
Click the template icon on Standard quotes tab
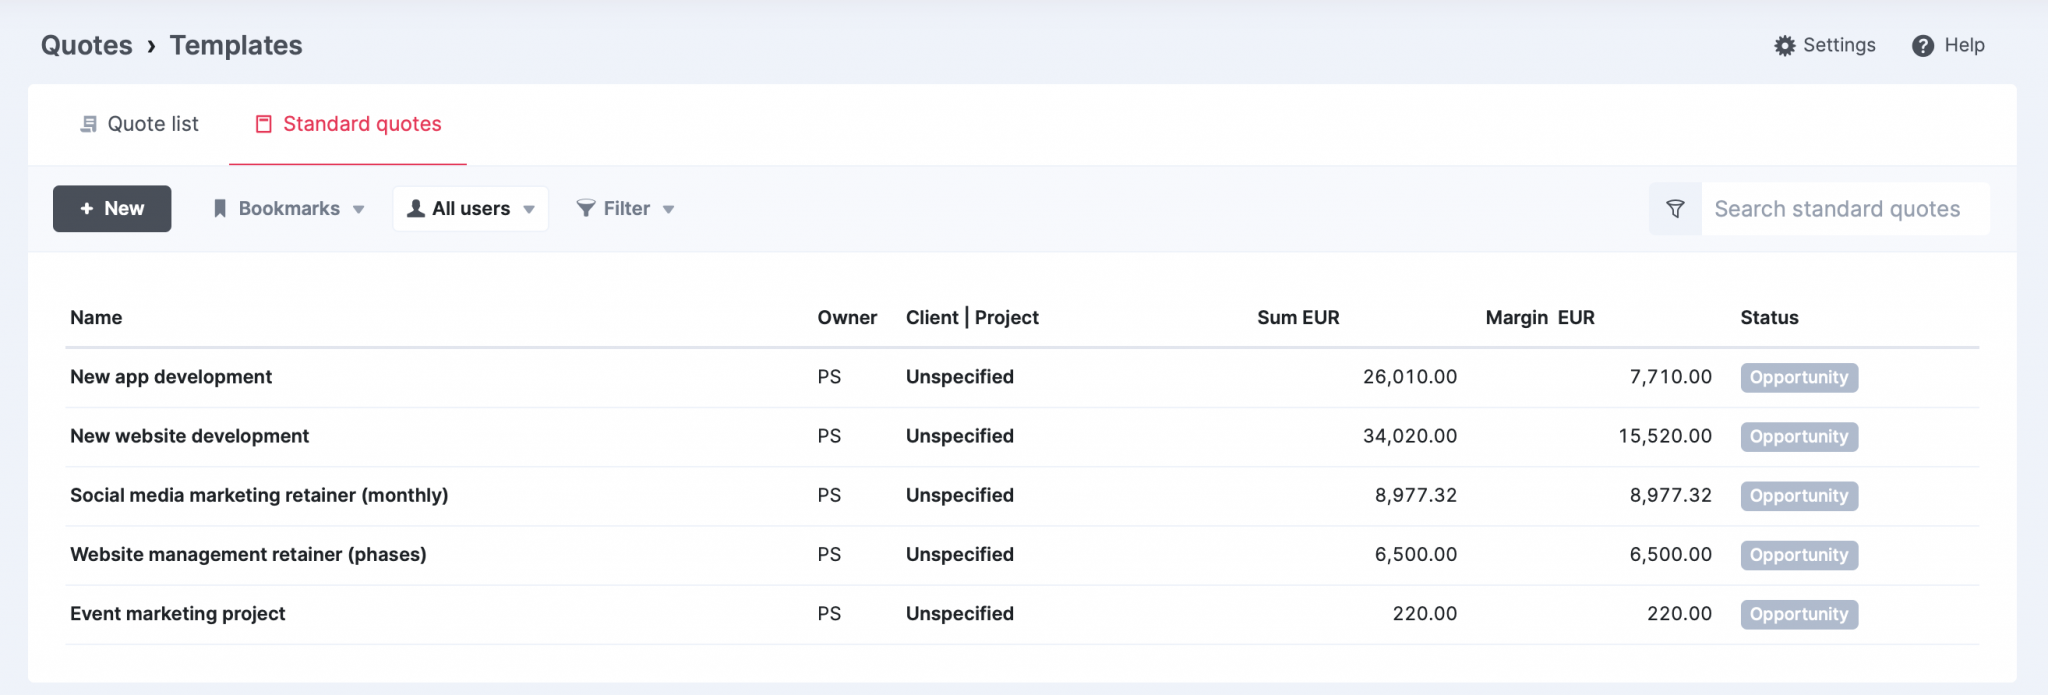click(x=264, y=124)
